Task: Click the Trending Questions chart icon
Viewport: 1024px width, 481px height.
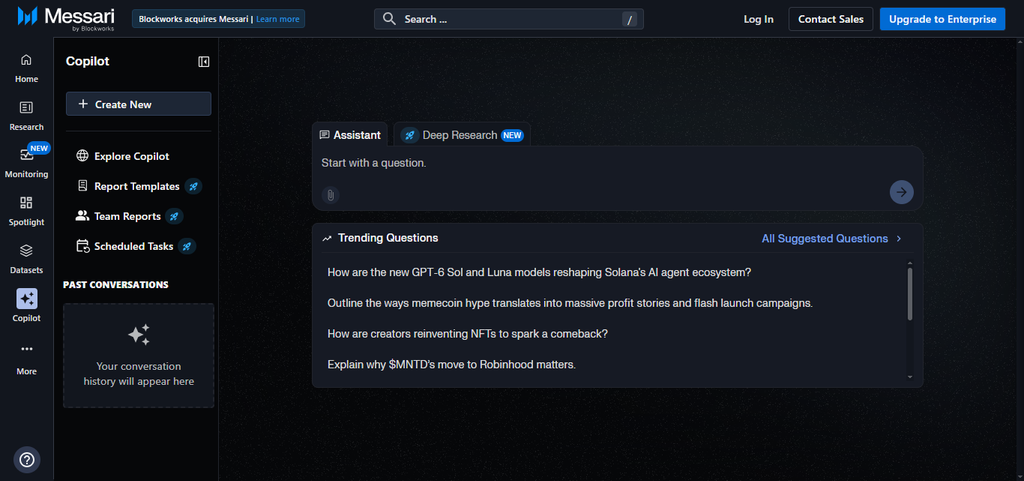Action: 327,238
